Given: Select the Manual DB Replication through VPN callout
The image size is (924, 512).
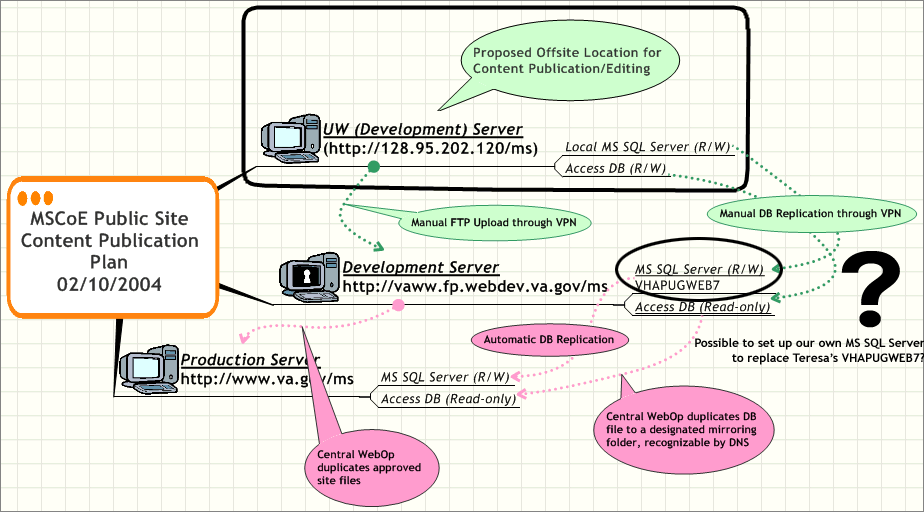Looking at the screenshot, I should click(810, 213).
